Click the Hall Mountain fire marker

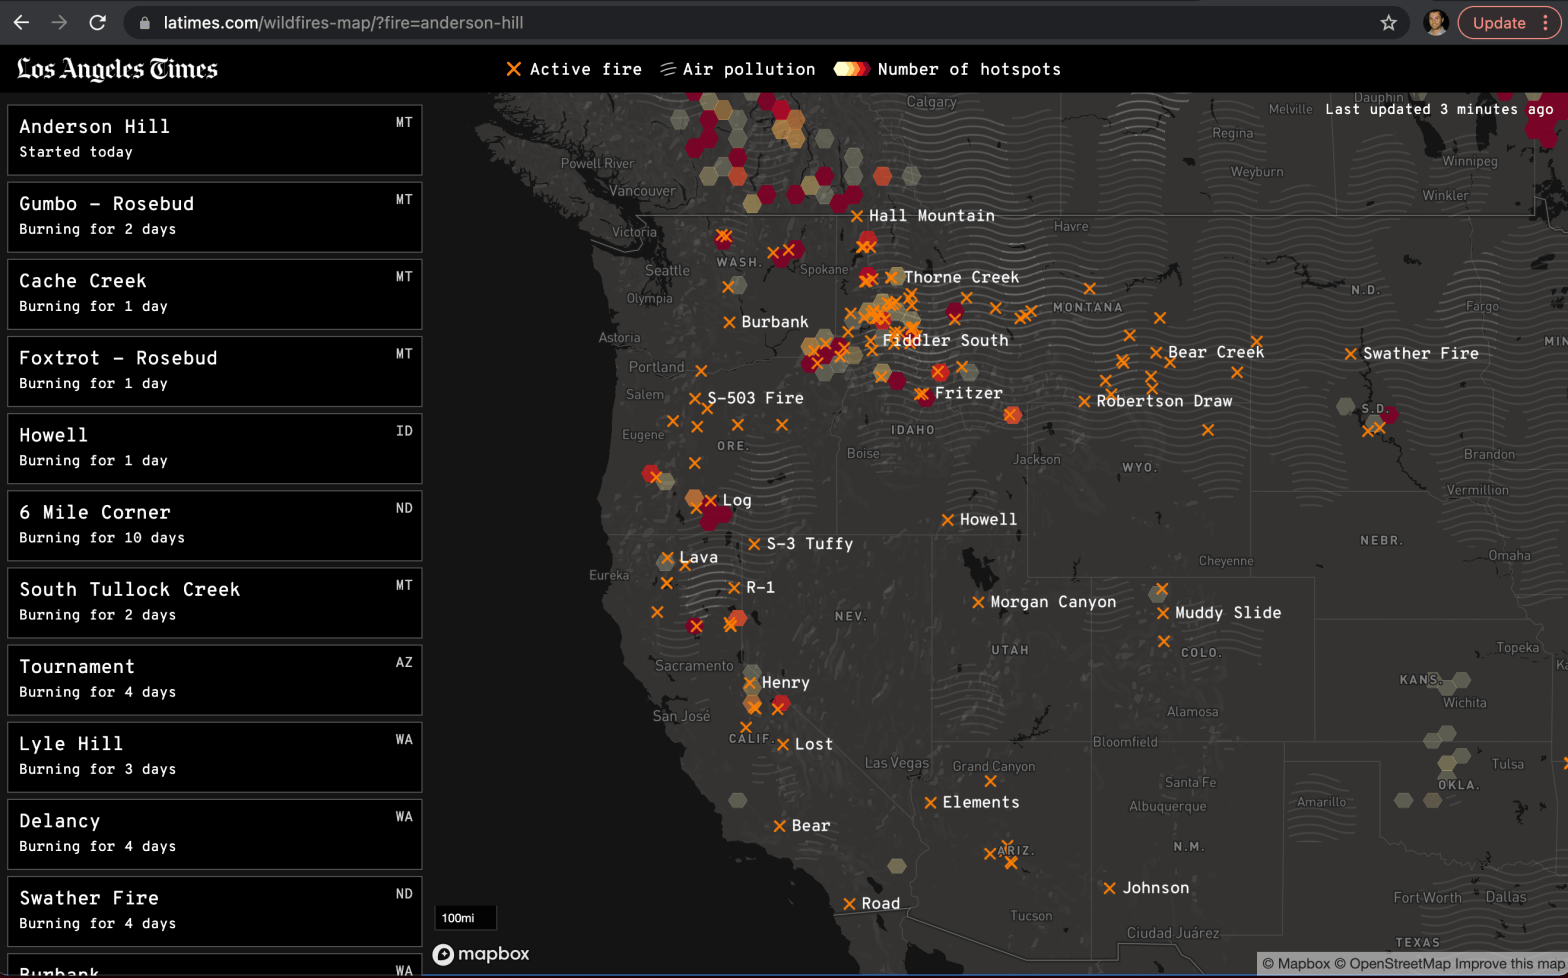pyautogui.click(x=857, y=216)
